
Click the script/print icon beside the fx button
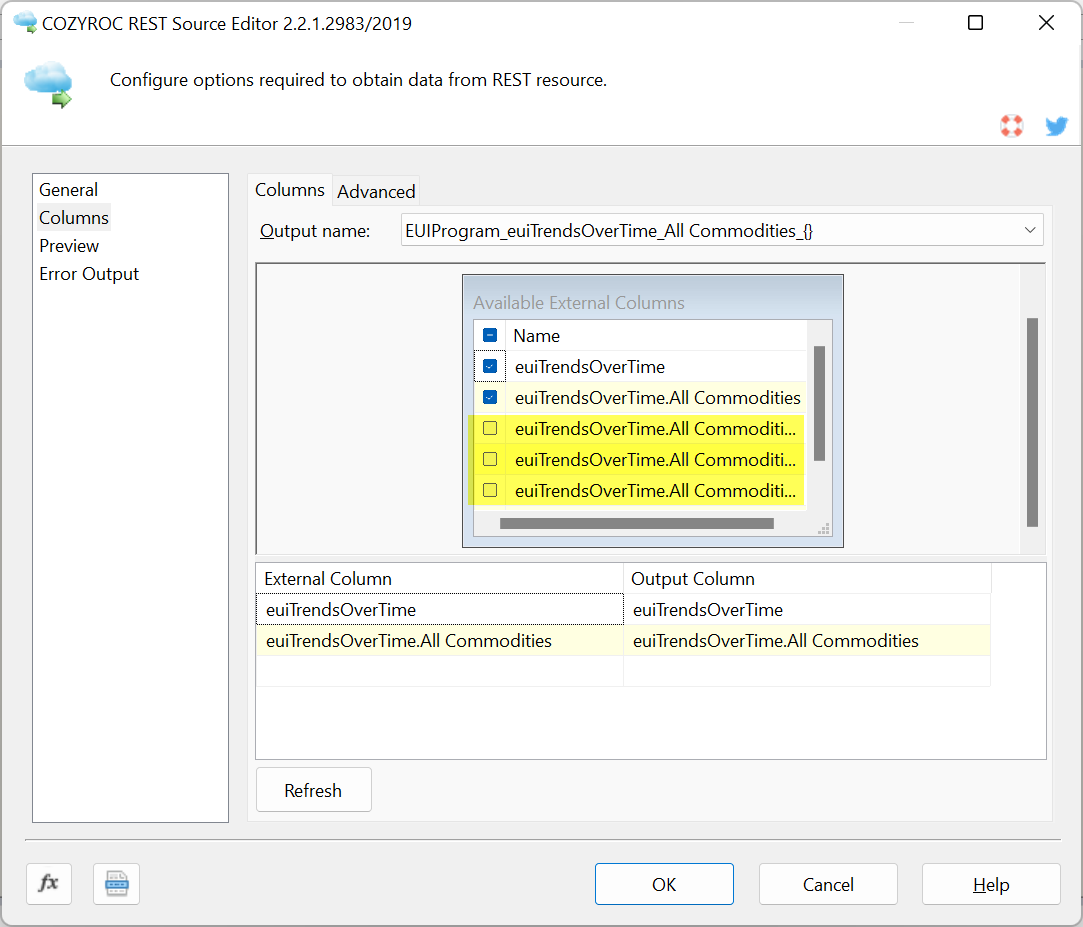(x=117, y=883)
